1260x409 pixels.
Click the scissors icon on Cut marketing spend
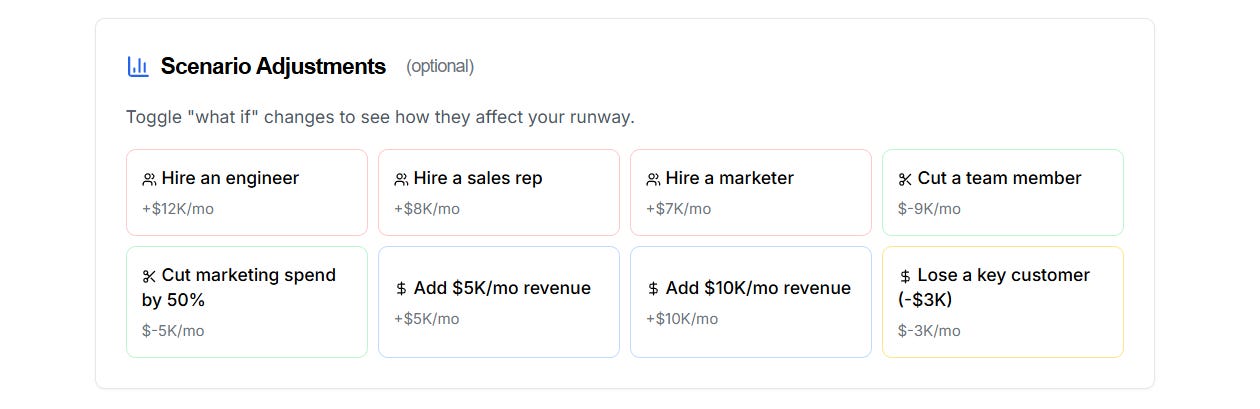coord(149,276)
